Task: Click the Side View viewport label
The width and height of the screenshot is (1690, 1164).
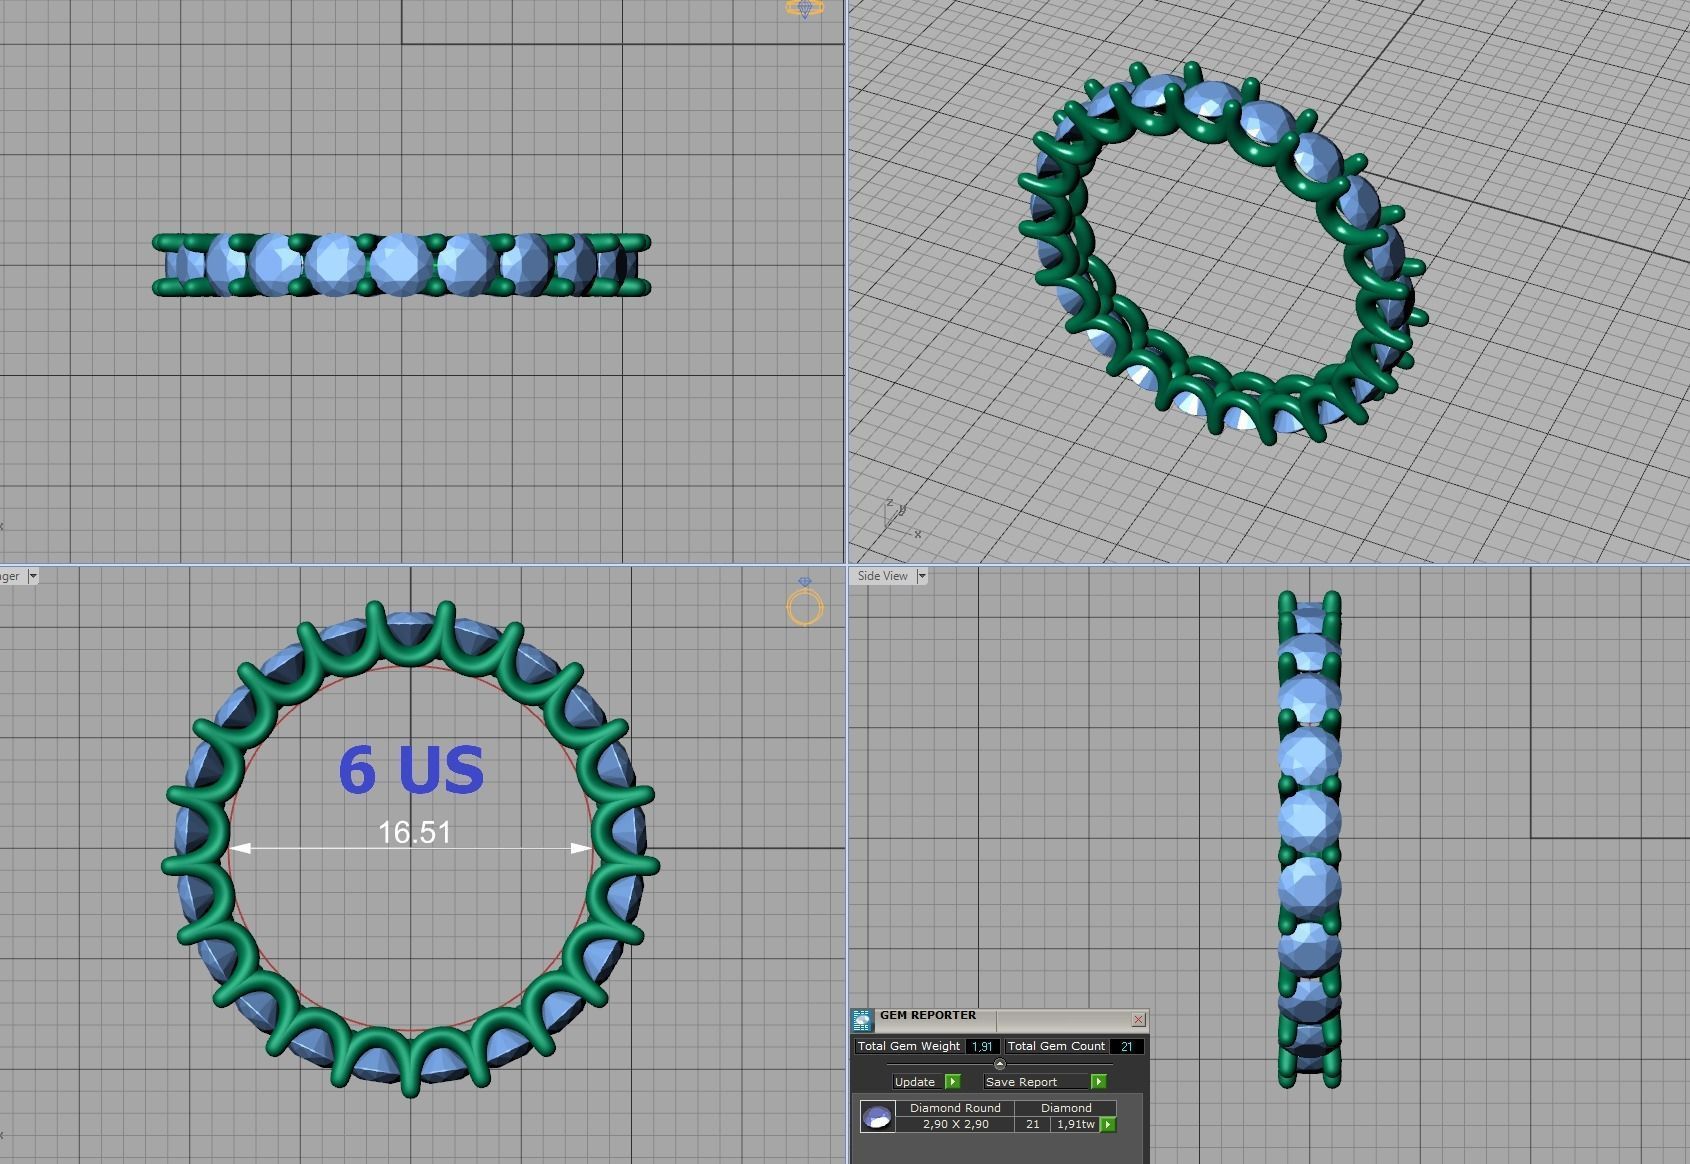Action: [883, 576]
